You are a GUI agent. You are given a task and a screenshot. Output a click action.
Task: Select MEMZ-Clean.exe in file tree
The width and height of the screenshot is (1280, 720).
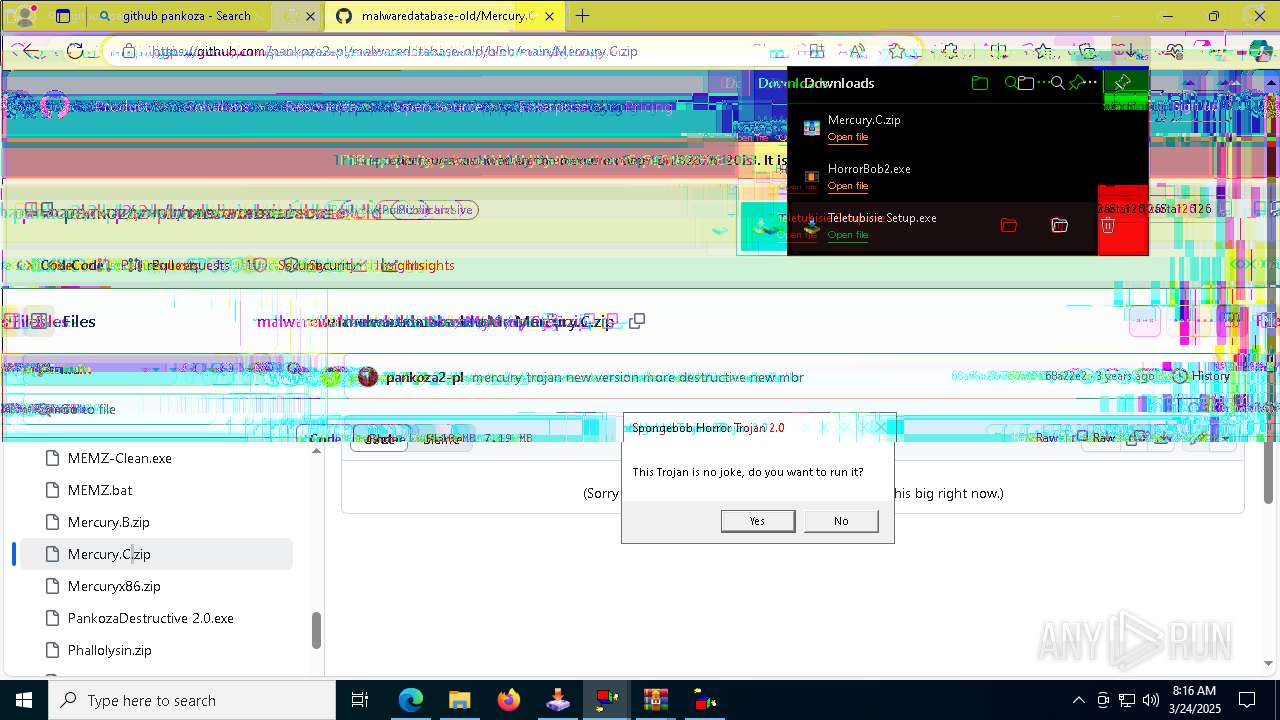tap(120, 458)
